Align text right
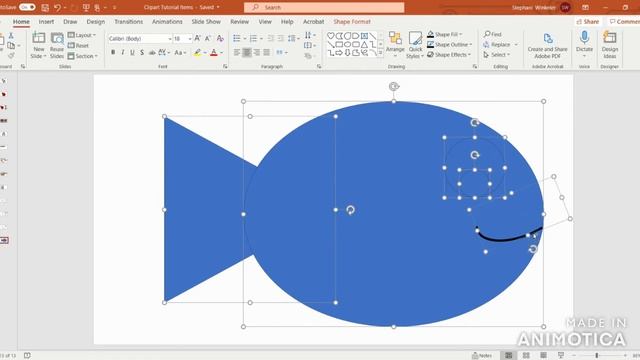Screen dimensions: 640x360 257,52
